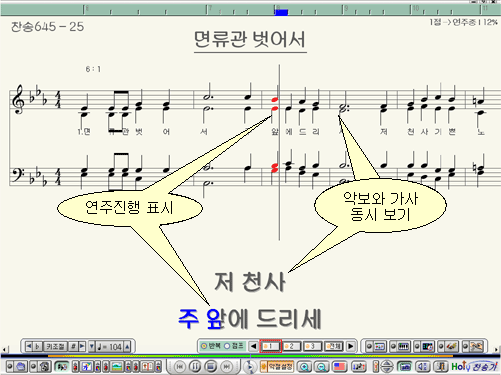Screen dimensions: 501x375
Task: Select verse 2 button
Action: (292, 346)
